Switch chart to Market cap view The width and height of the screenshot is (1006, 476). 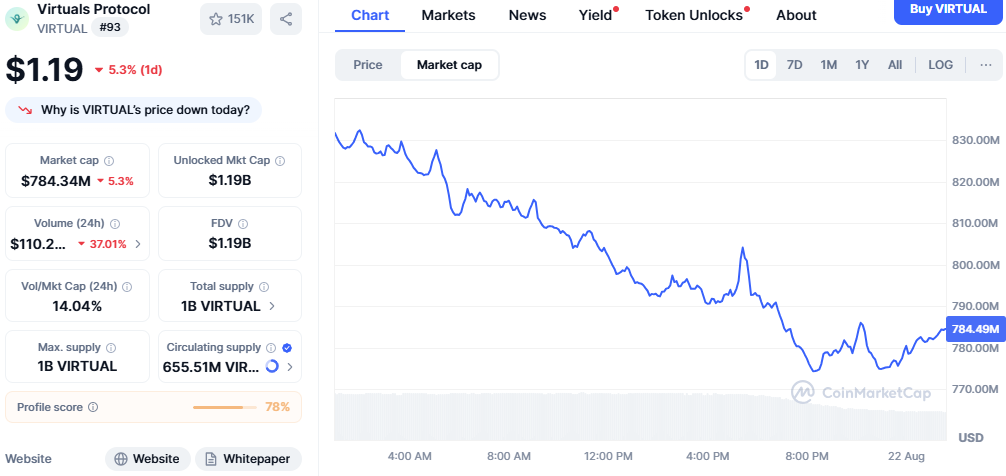(449, 65)
